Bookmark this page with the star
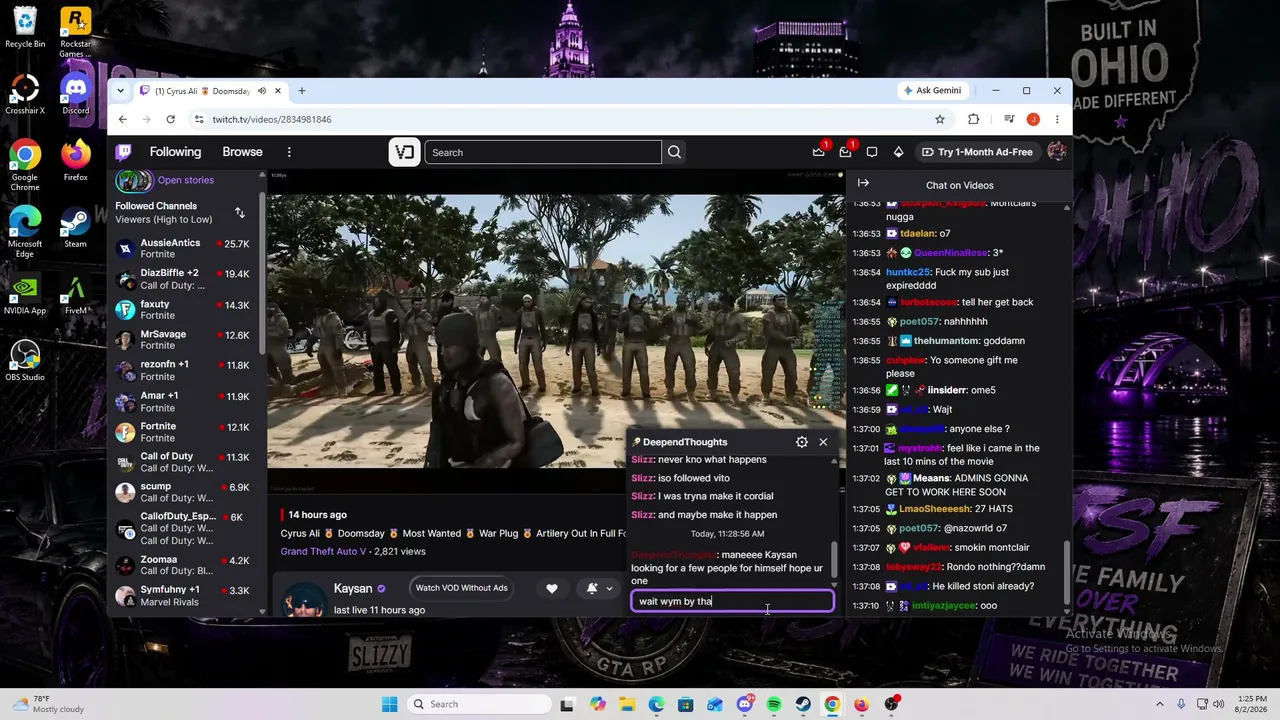This screenshot has height=720, width=1280. pos(940,119)
